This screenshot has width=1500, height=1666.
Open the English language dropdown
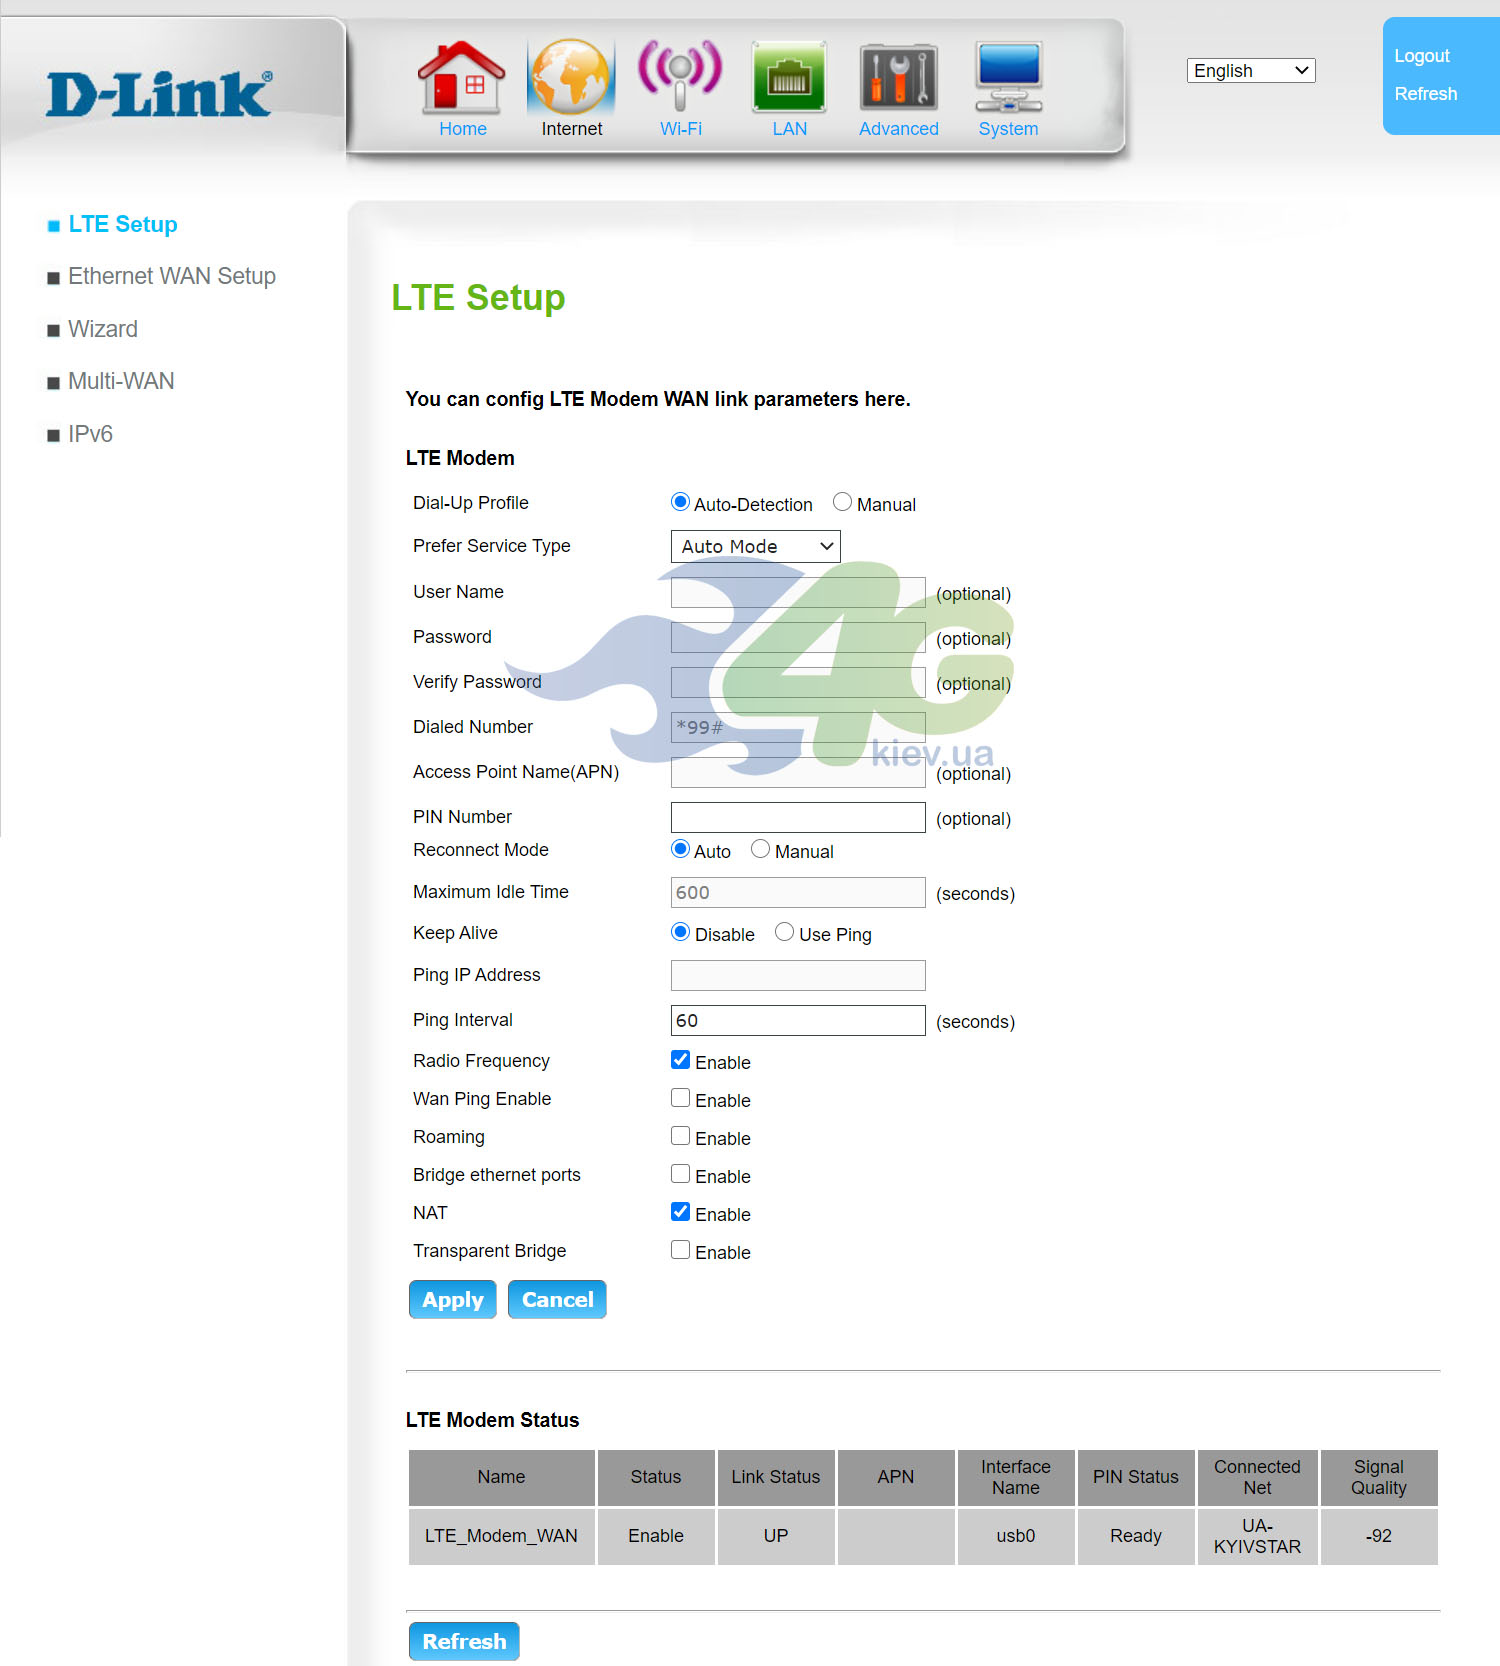[1251, 70]
